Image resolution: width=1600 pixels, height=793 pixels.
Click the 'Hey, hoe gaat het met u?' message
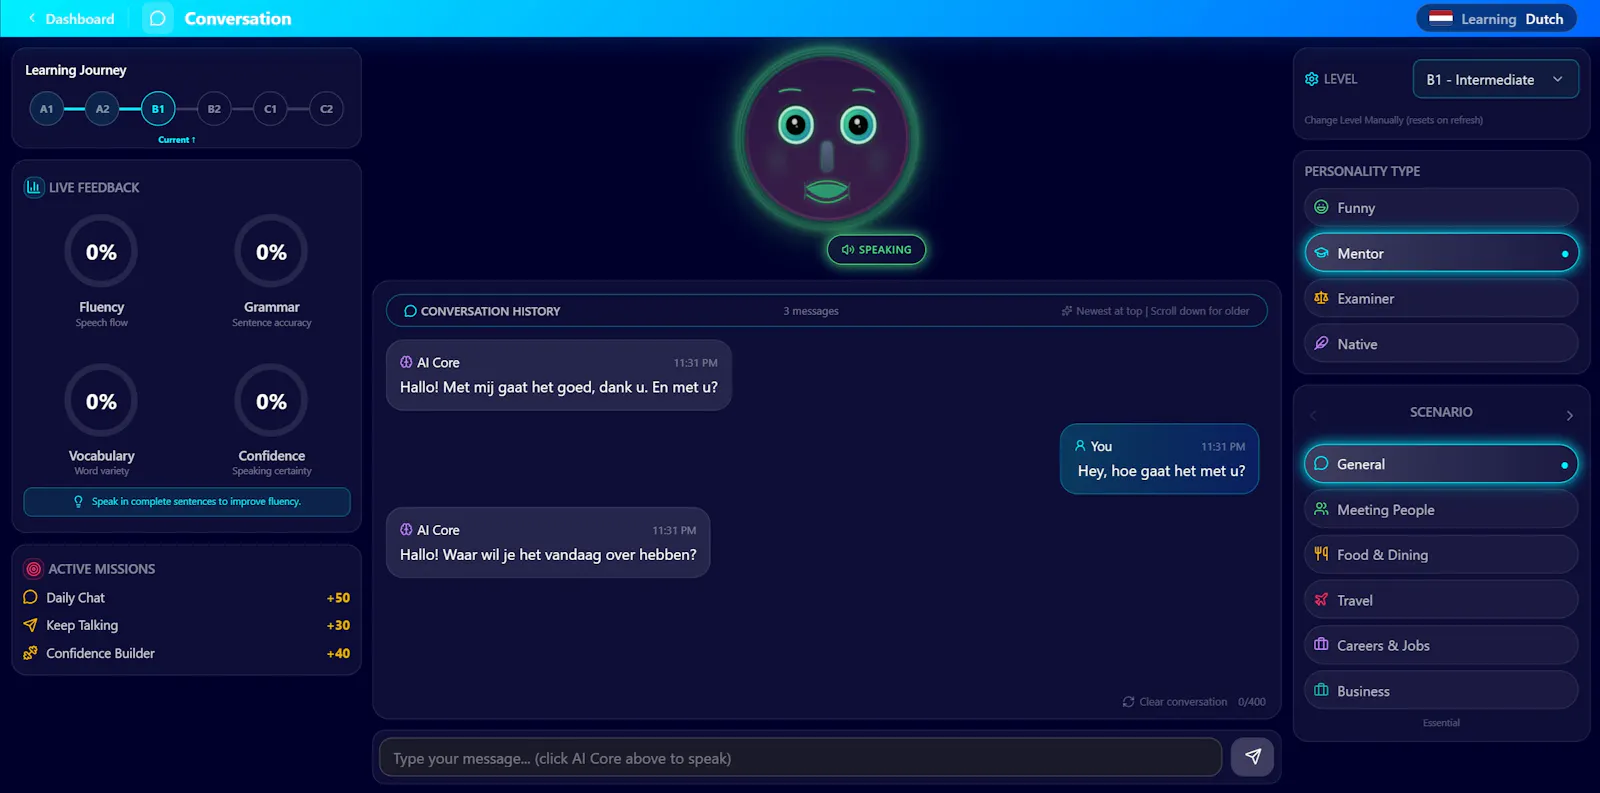click(1160, 459)
